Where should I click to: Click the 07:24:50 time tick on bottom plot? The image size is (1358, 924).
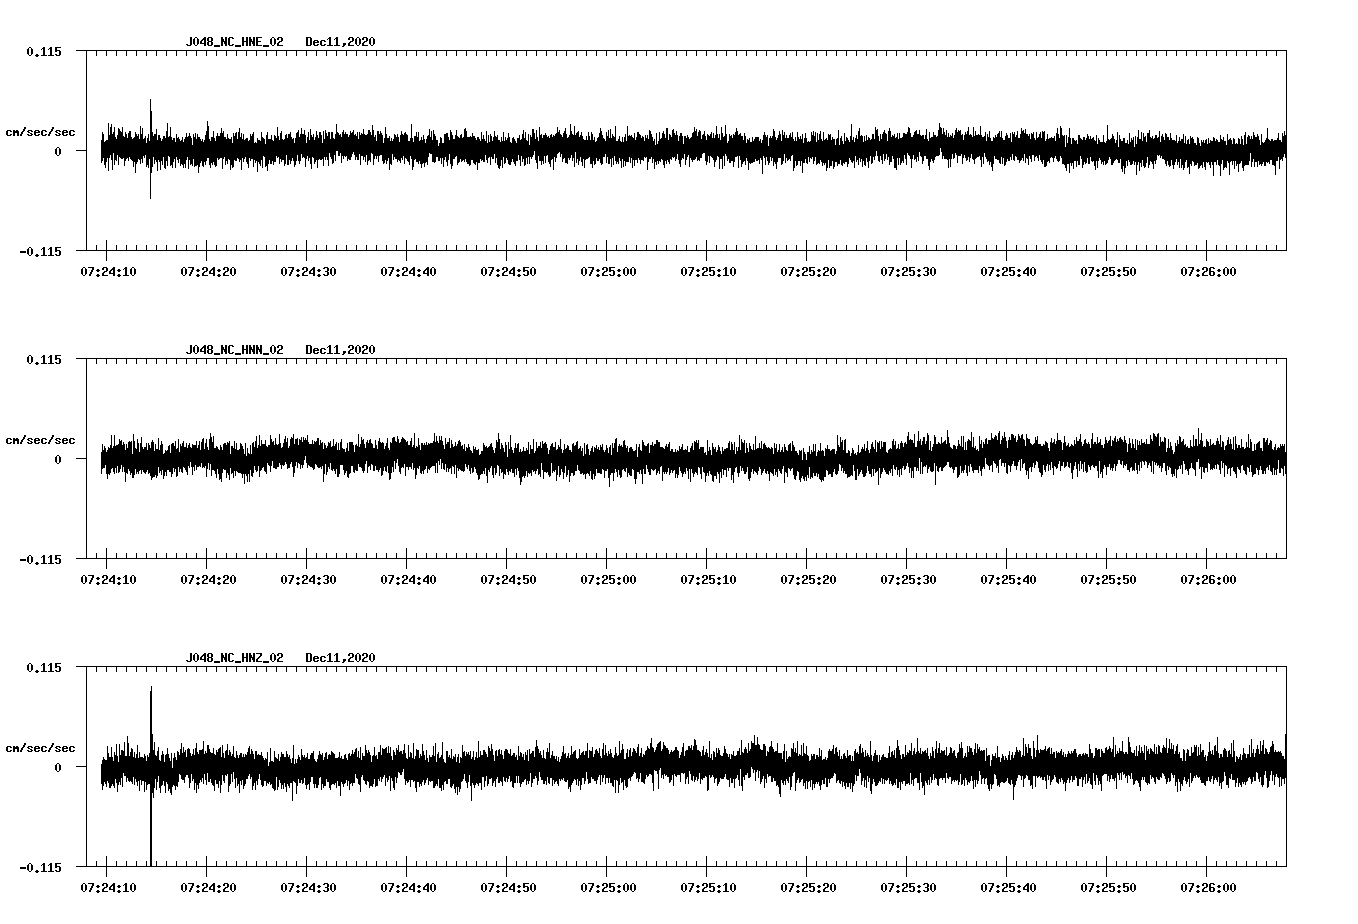[506, 886]
